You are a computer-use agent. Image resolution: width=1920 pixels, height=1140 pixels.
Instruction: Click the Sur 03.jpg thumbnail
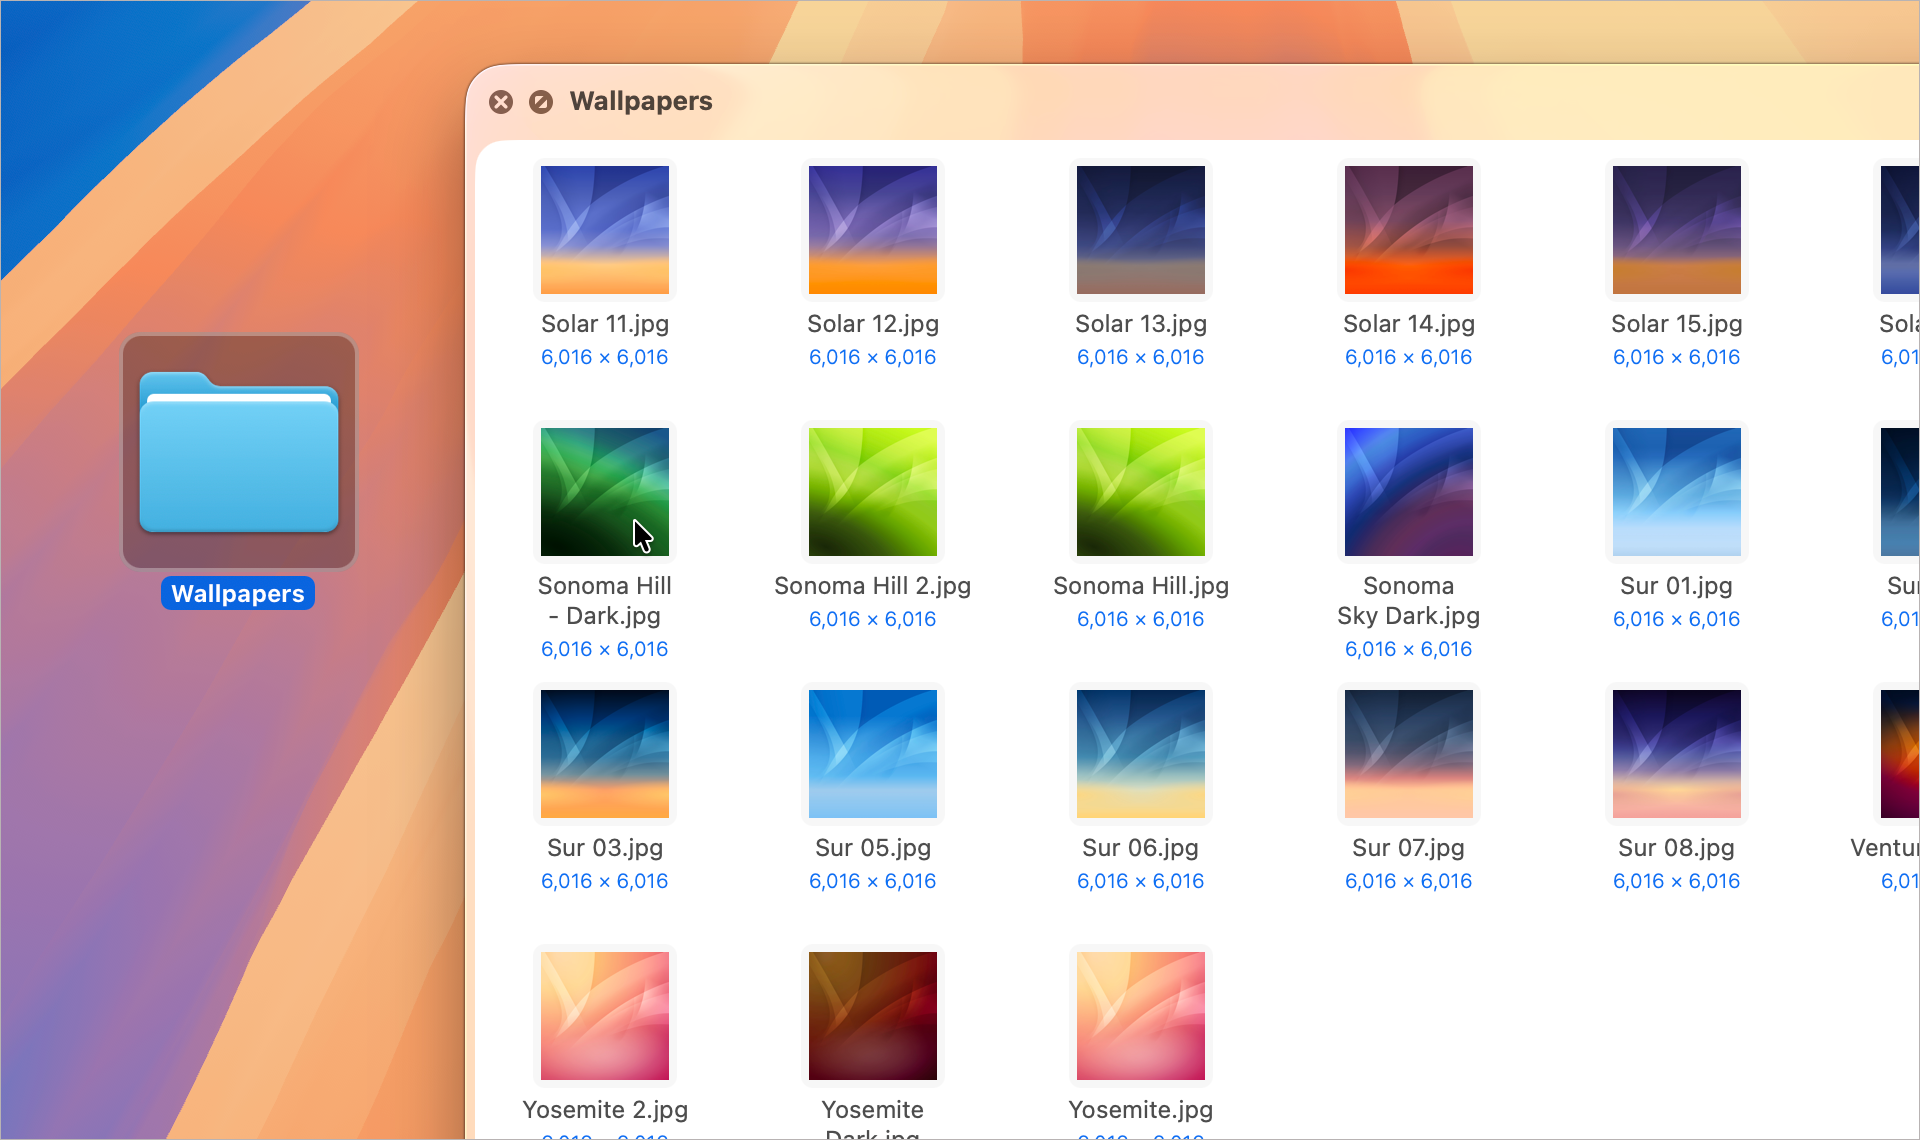[605, 754]
